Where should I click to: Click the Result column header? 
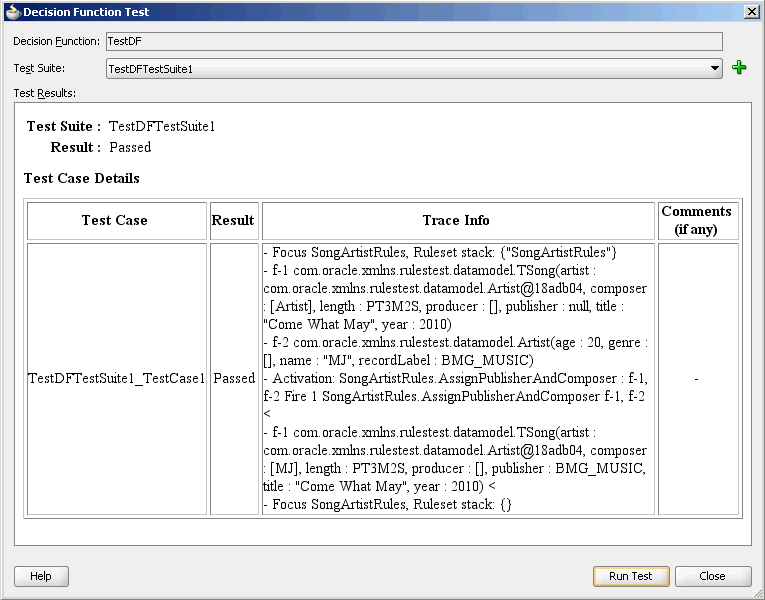click(x=234, y=220)
